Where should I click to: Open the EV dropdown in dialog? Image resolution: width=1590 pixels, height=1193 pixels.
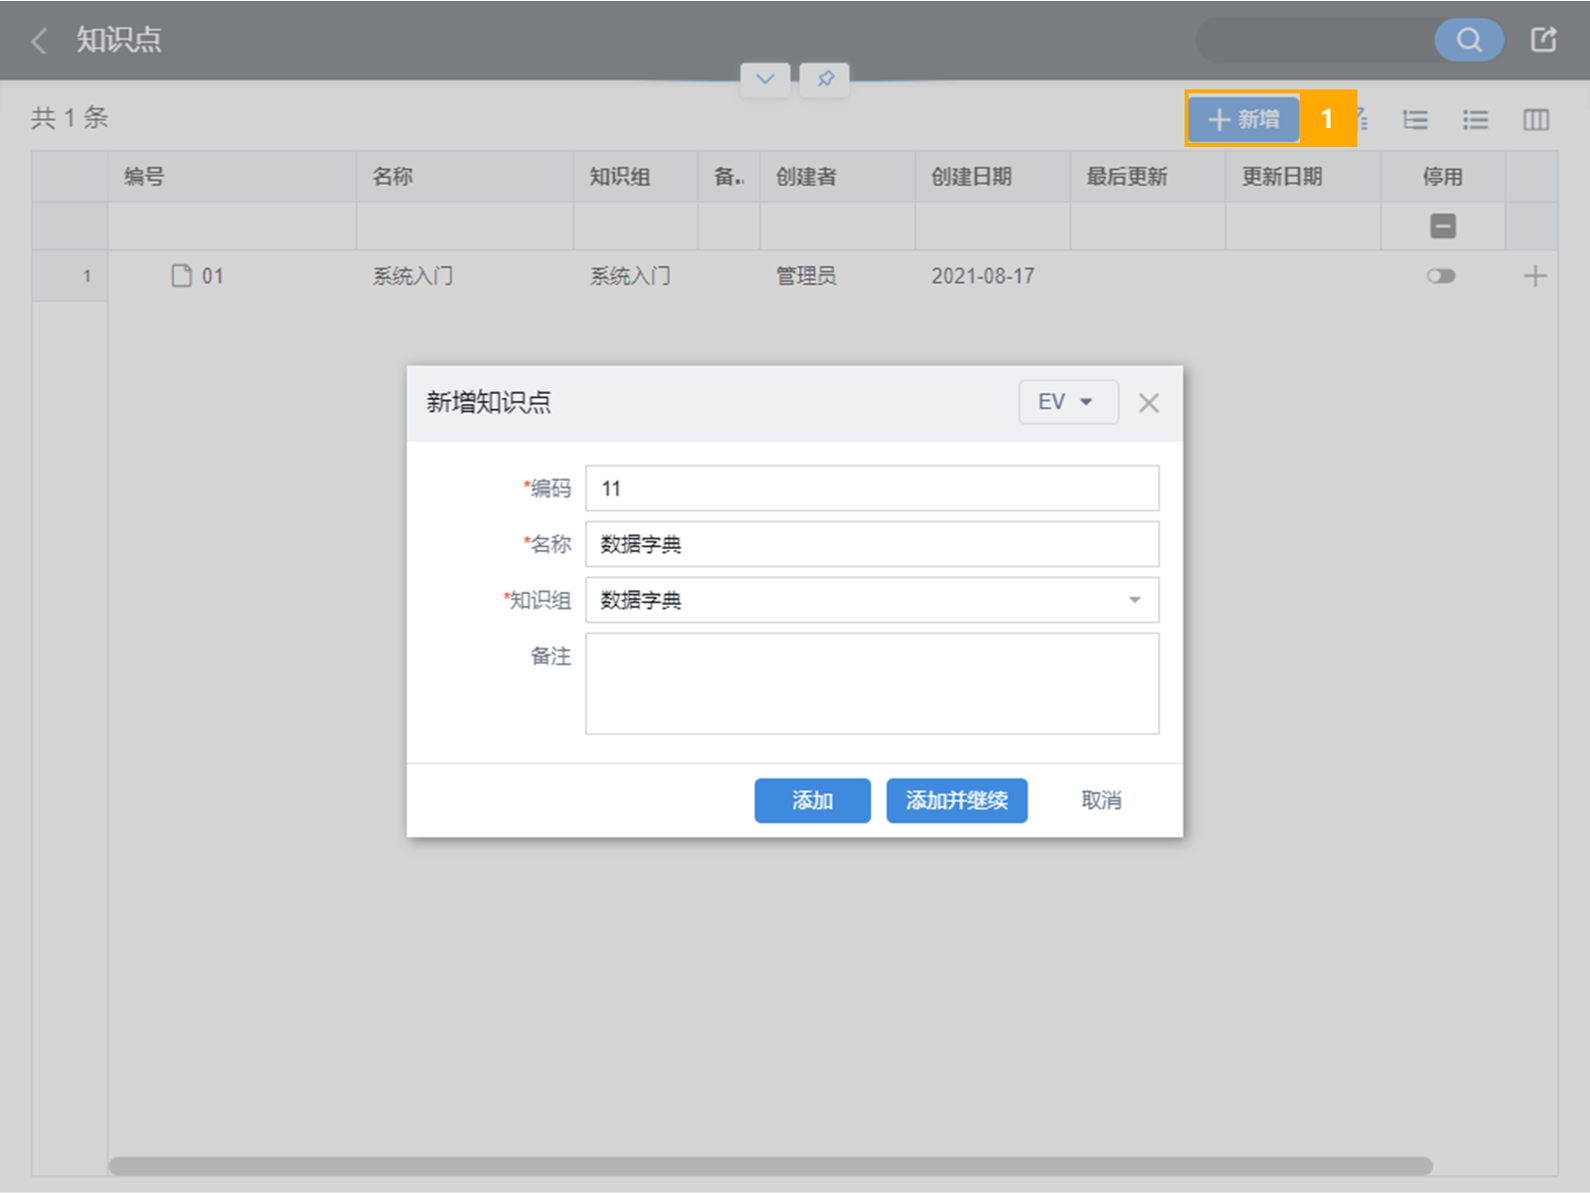(x=1068, y=402)
